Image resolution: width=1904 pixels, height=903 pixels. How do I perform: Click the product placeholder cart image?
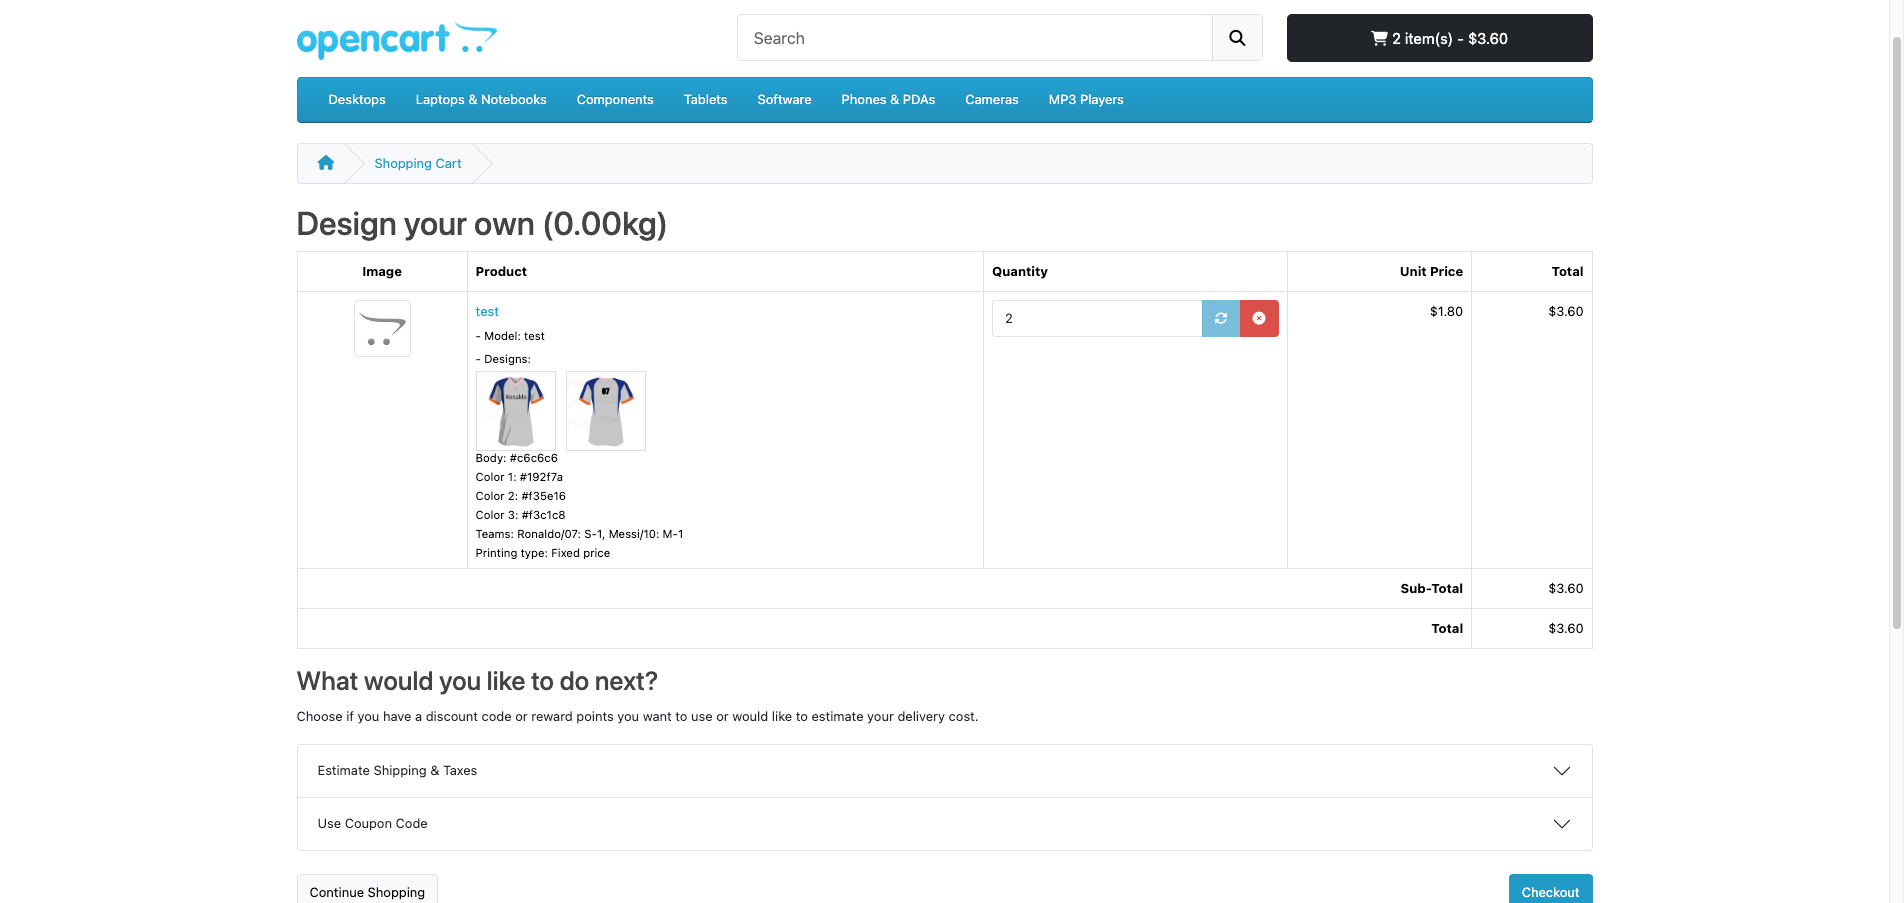[x=382, y=328]
